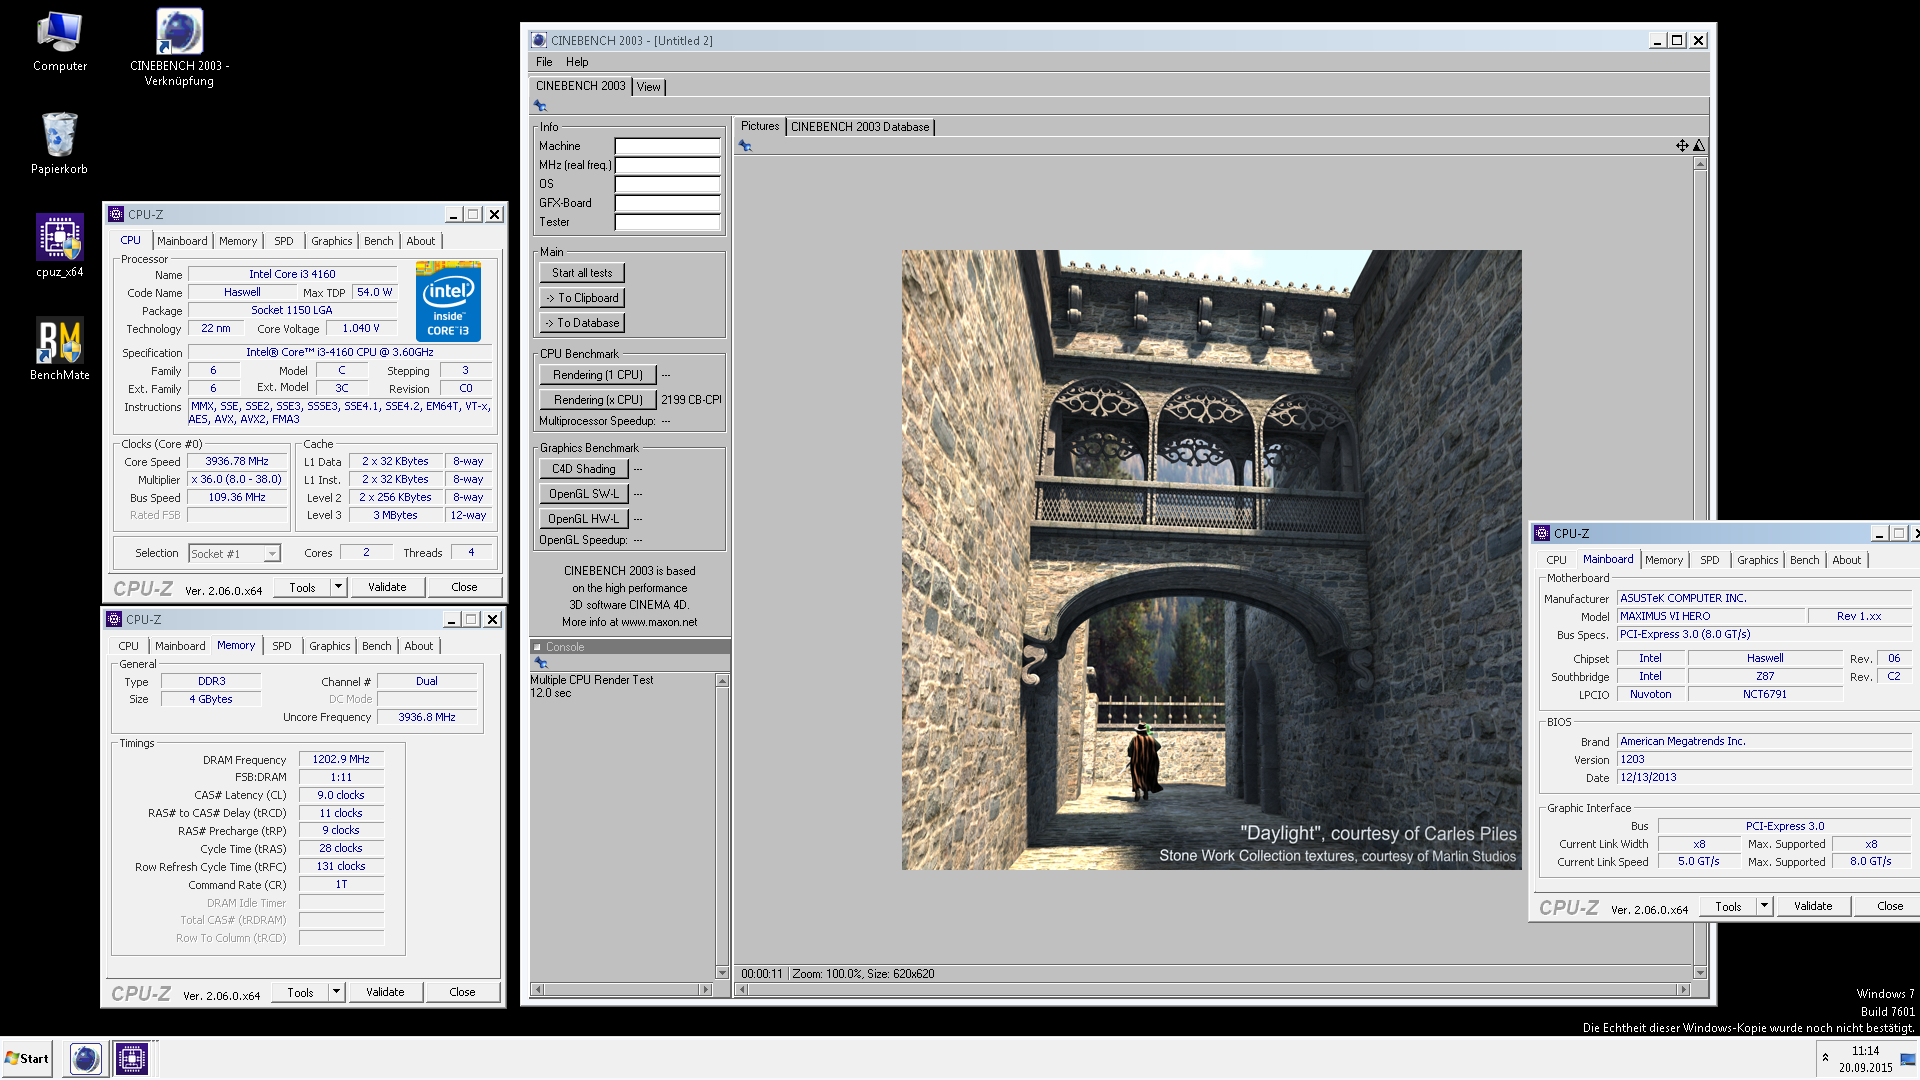Run Rendering (1 CPU) benchmark

point(598,375)
